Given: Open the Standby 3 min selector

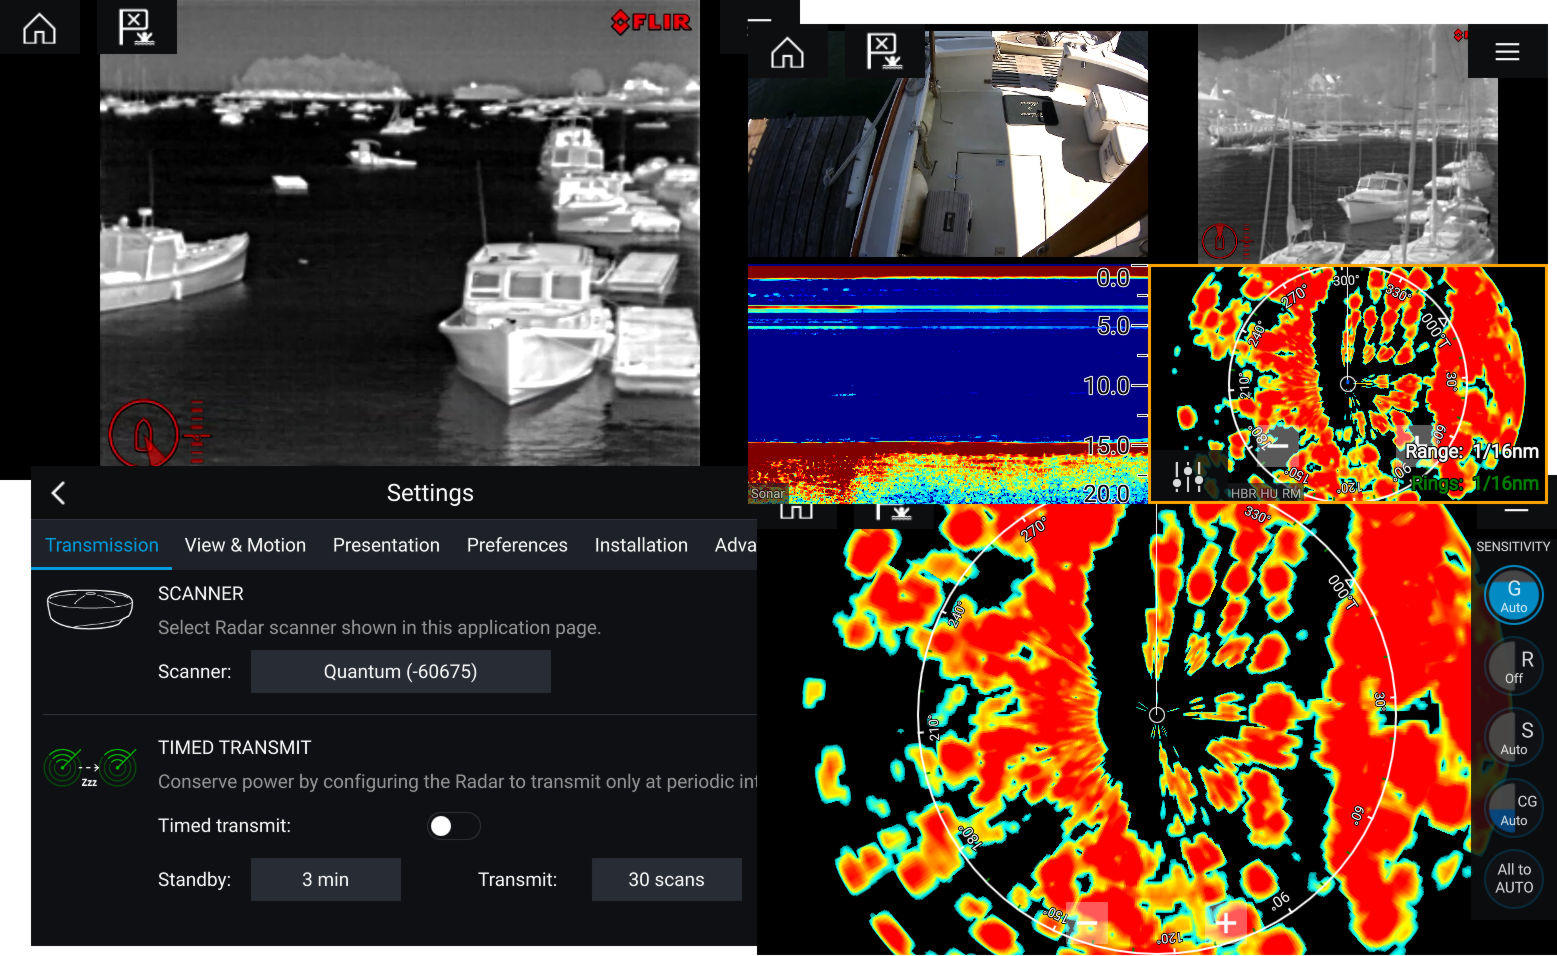Looking at the screenshot, I should click(x=325, y=879).
